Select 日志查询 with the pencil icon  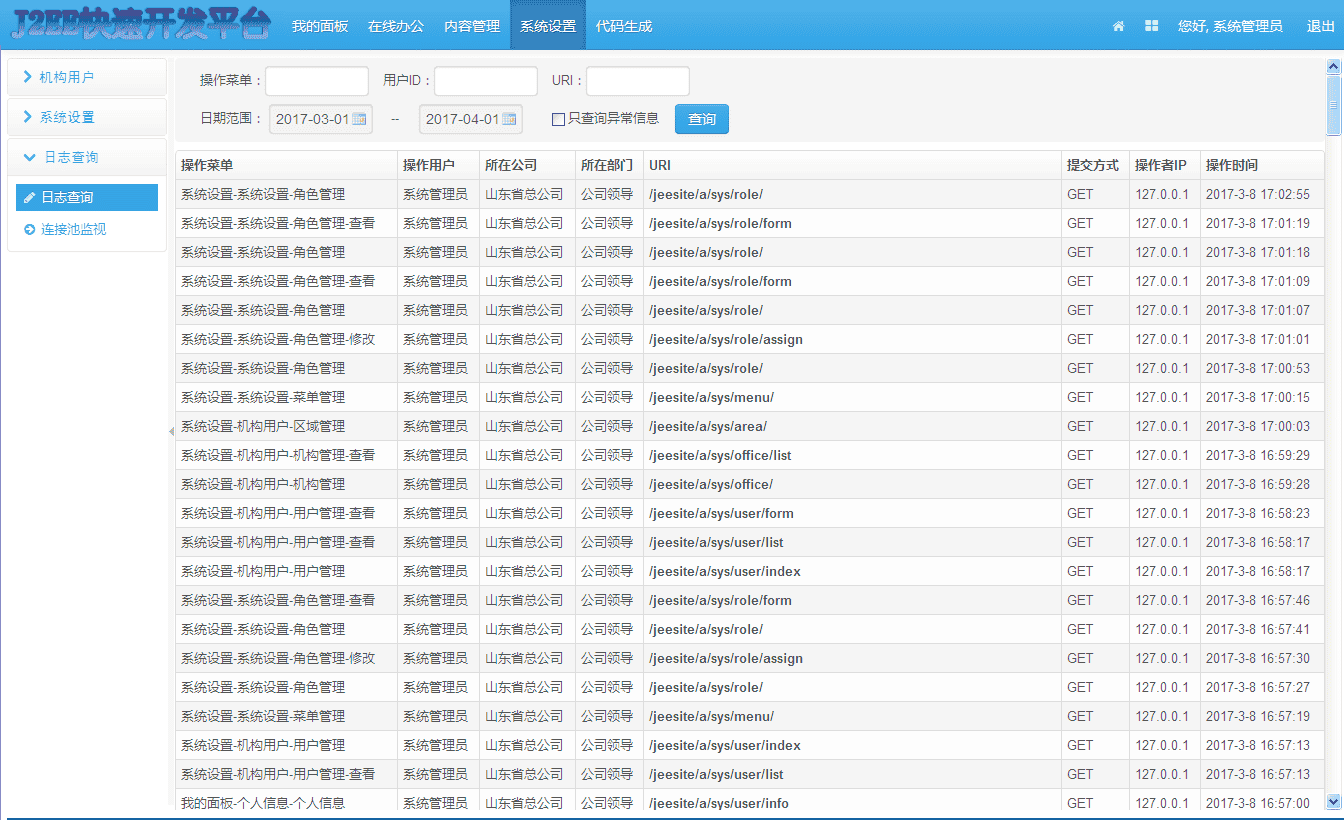[86, 197]
